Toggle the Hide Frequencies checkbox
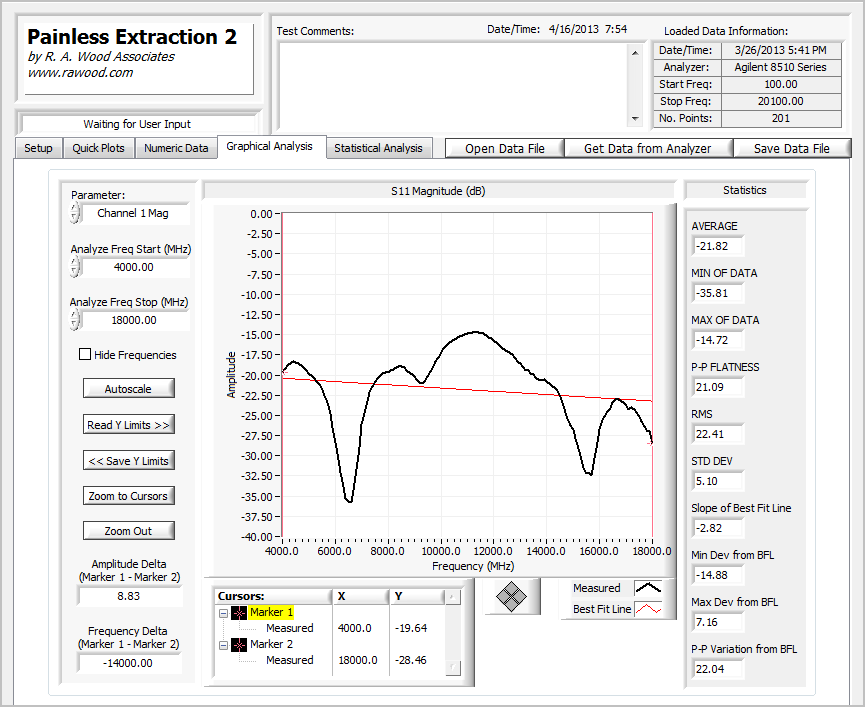The width and height of the screenshot is (865, 707). [84, 354]
